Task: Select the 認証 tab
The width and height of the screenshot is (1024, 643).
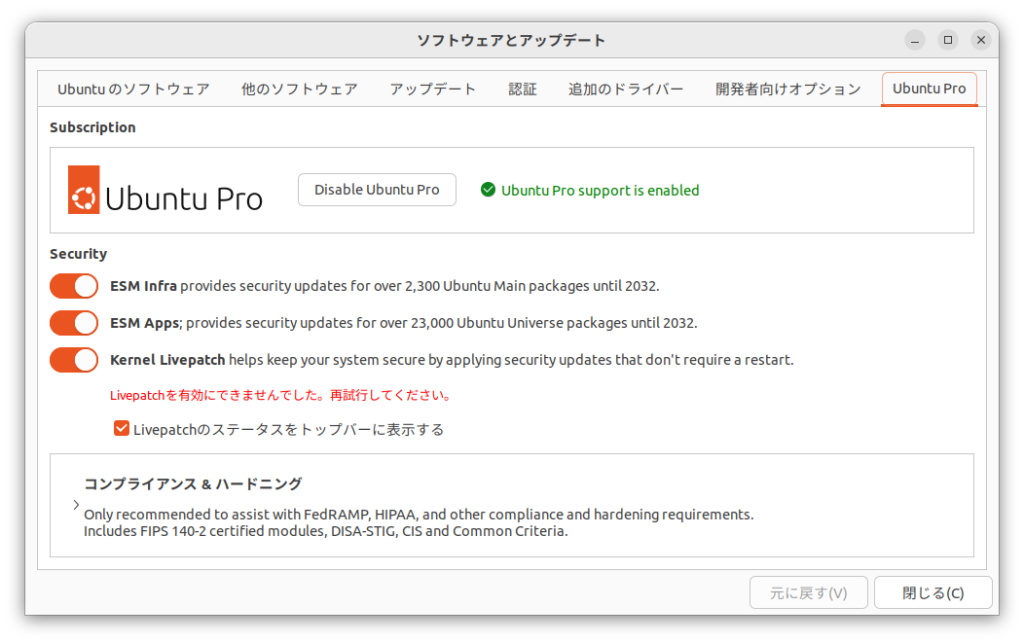Action: pos(522,89)
